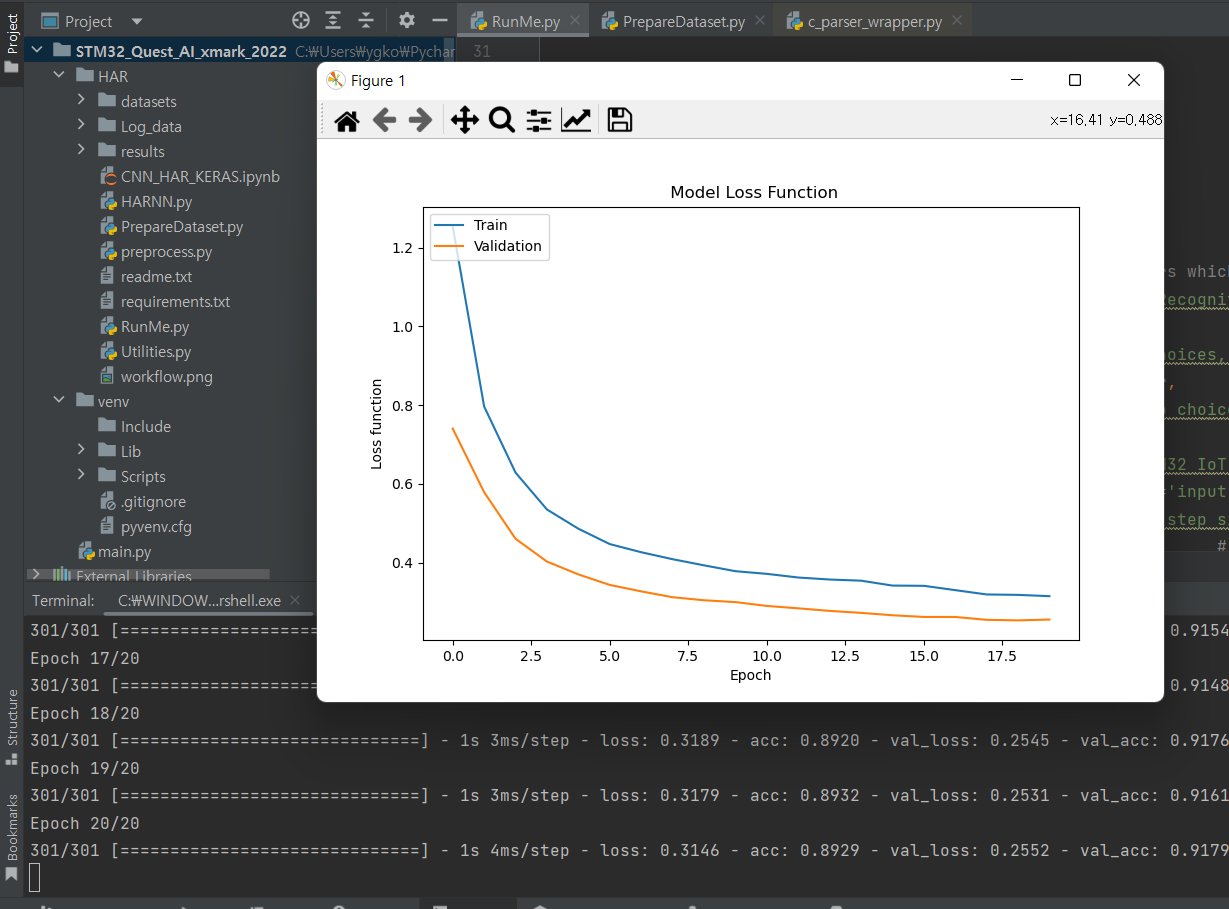
Task: Expand the Log_data folder
Action: pos(82,126)
